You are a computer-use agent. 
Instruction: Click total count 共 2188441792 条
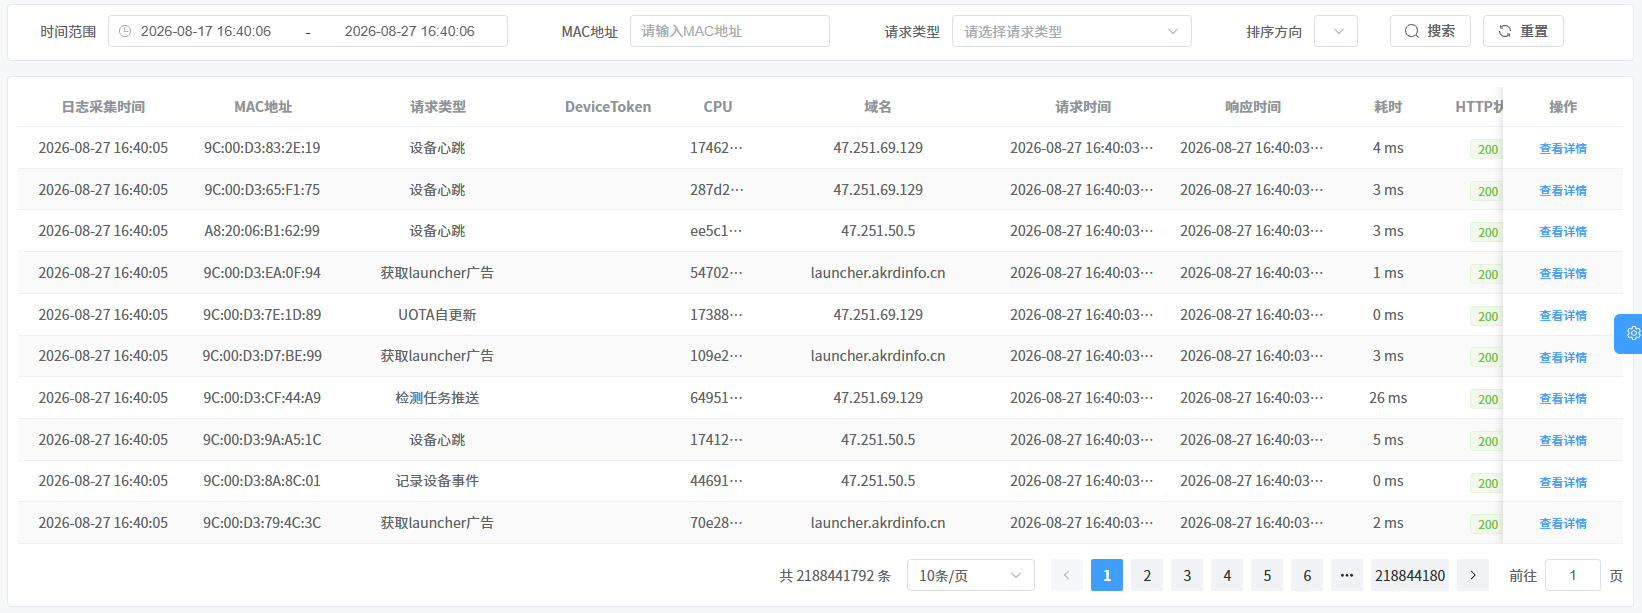tap(835, 575)
